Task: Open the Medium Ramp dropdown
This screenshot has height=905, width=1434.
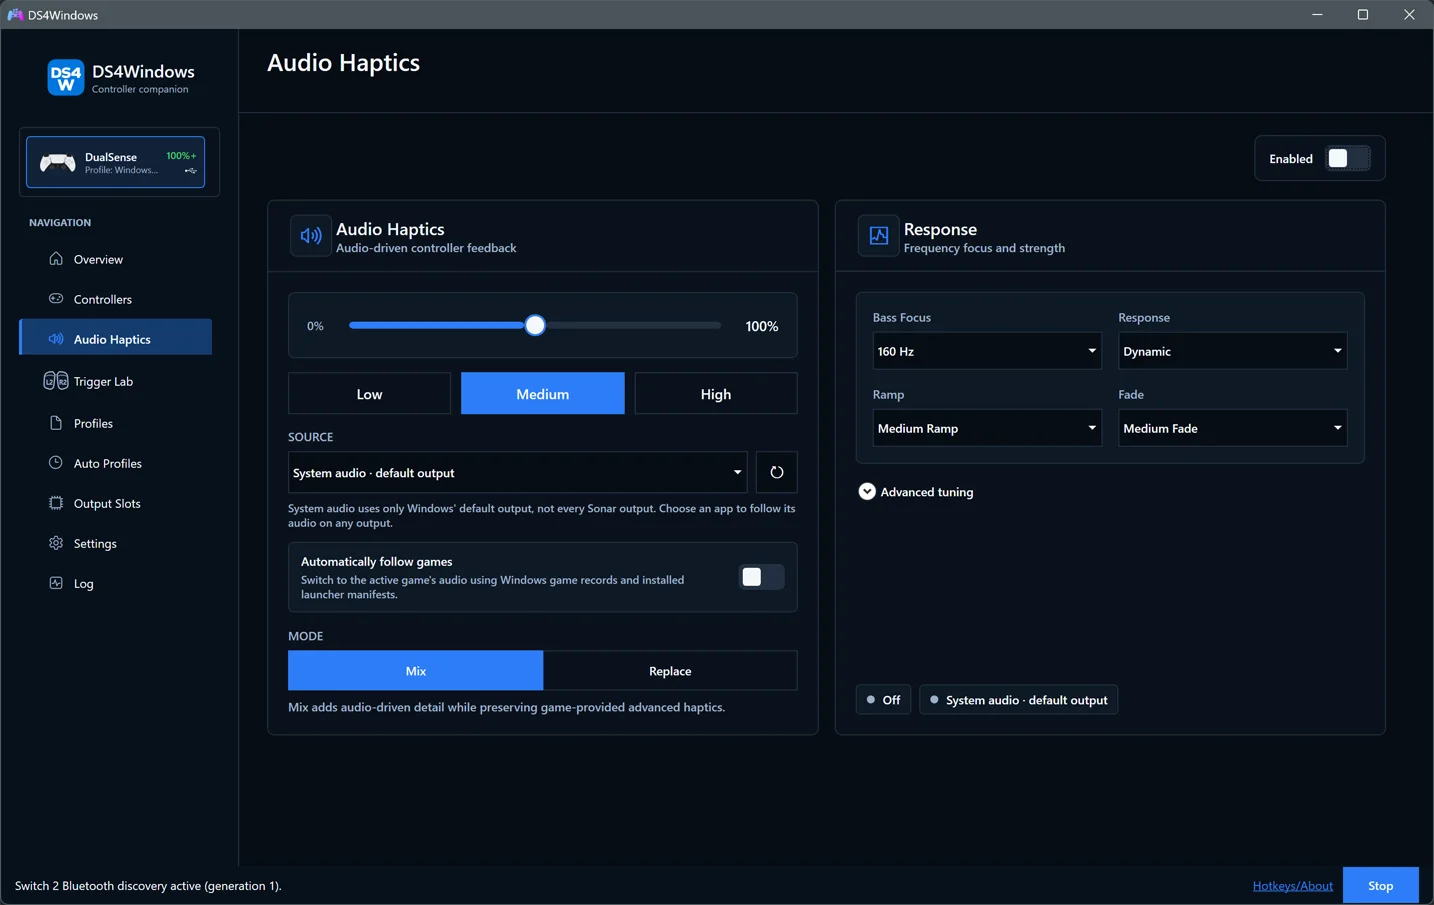Action: pyautogui.click(x=987, y=428)
